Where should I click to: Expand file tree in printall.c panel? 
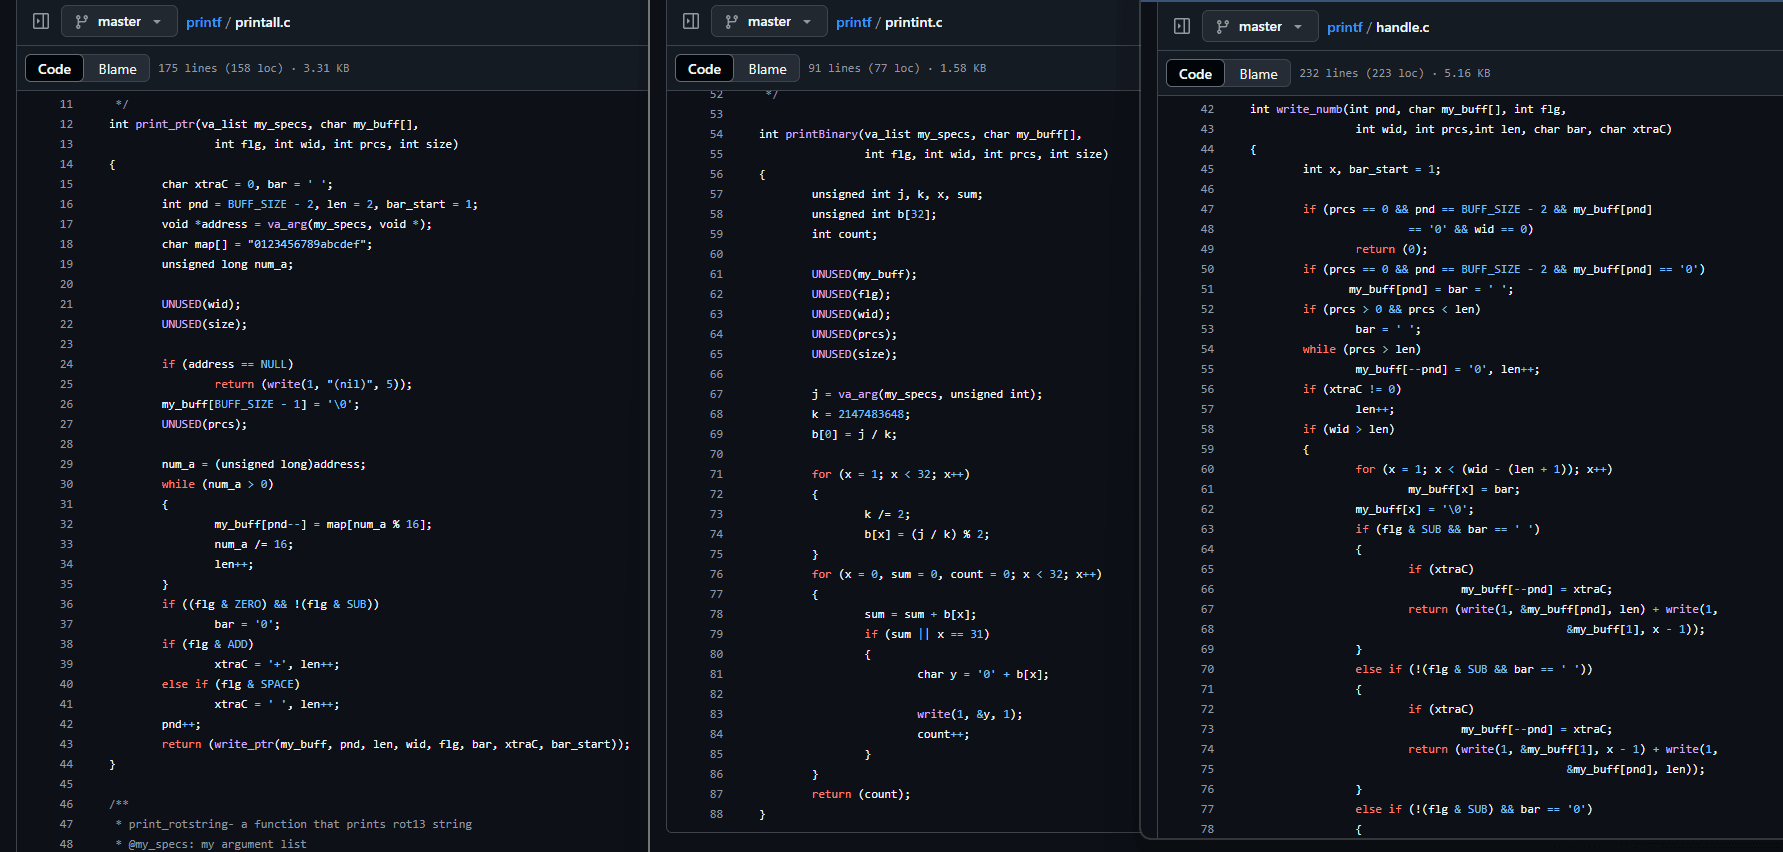[41, 21]
